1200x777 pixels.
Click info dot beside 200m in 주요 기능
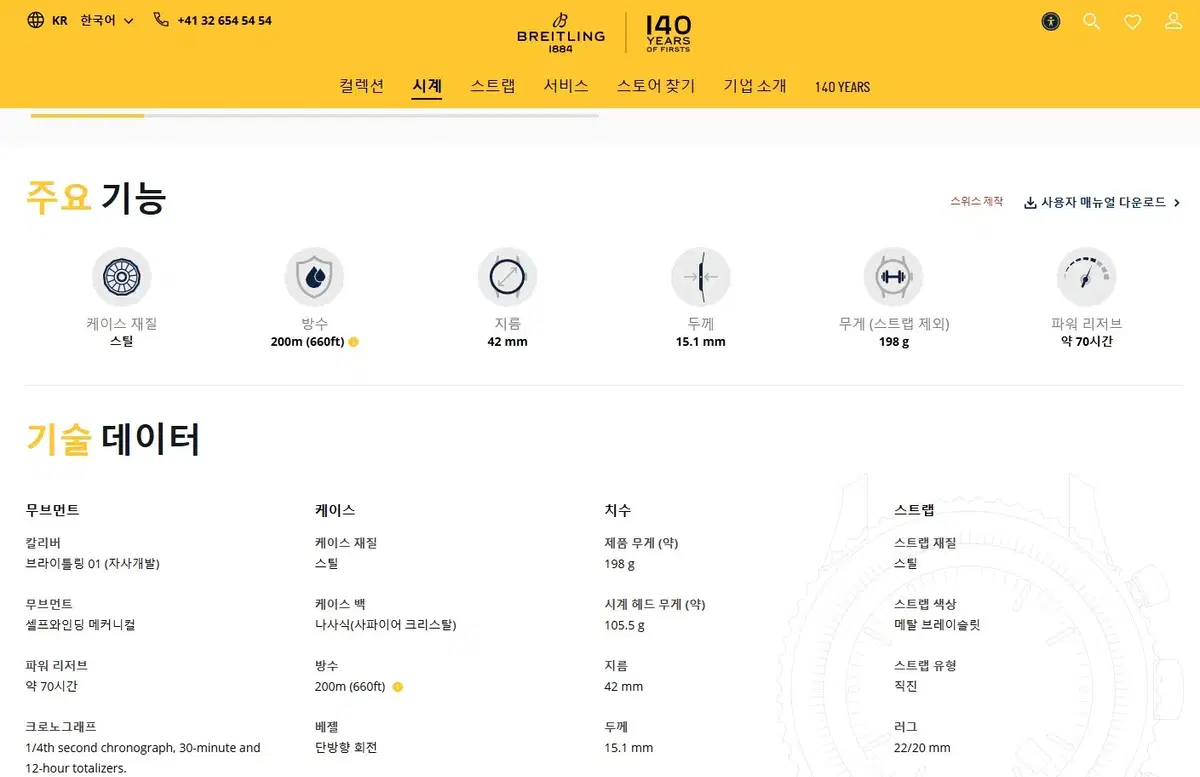pyautogui.click(x=354, y=342)
